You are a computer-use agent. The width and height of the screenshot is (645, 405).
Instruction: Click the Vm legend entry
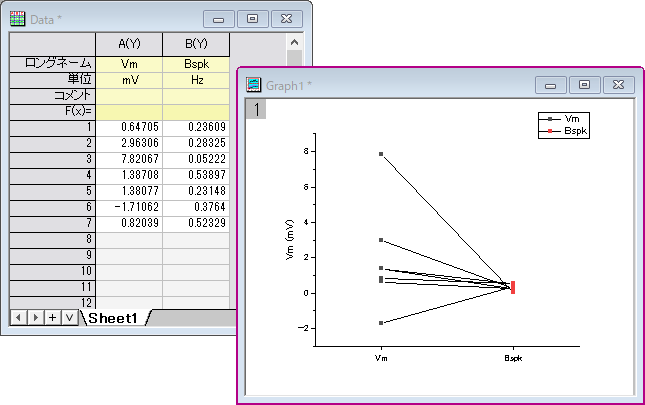pyautogui.click(x=564, y=119)
